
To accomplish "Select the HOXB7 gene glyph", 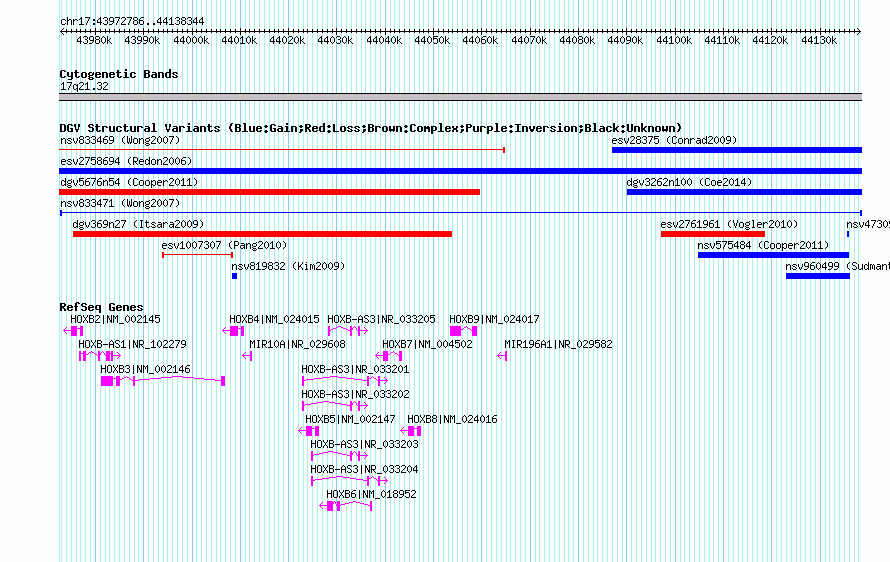I will click(389, 356).
